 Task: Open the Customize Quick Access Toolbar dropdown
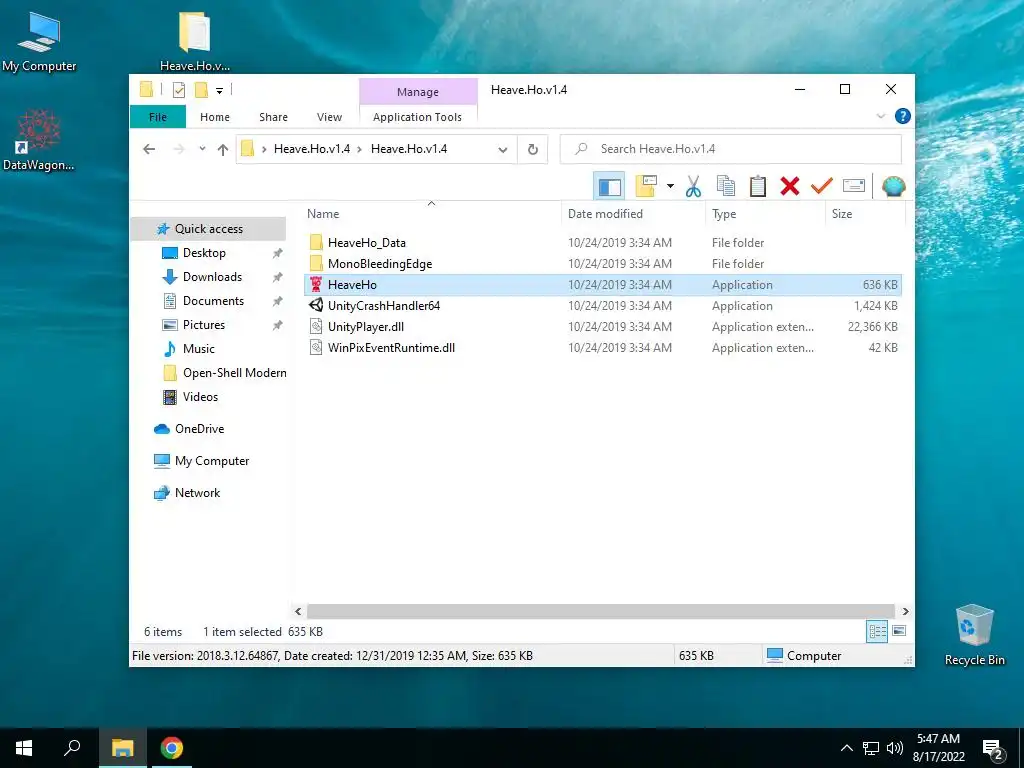coord(219,91)
